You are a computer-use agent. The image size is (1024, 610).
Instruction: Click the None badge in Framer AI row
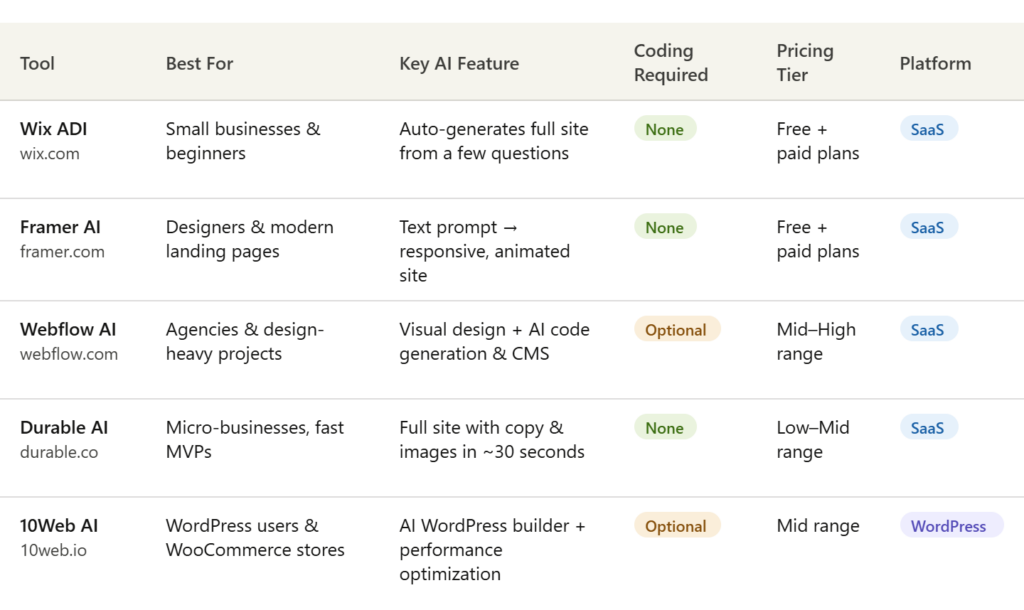click(665, 227)
